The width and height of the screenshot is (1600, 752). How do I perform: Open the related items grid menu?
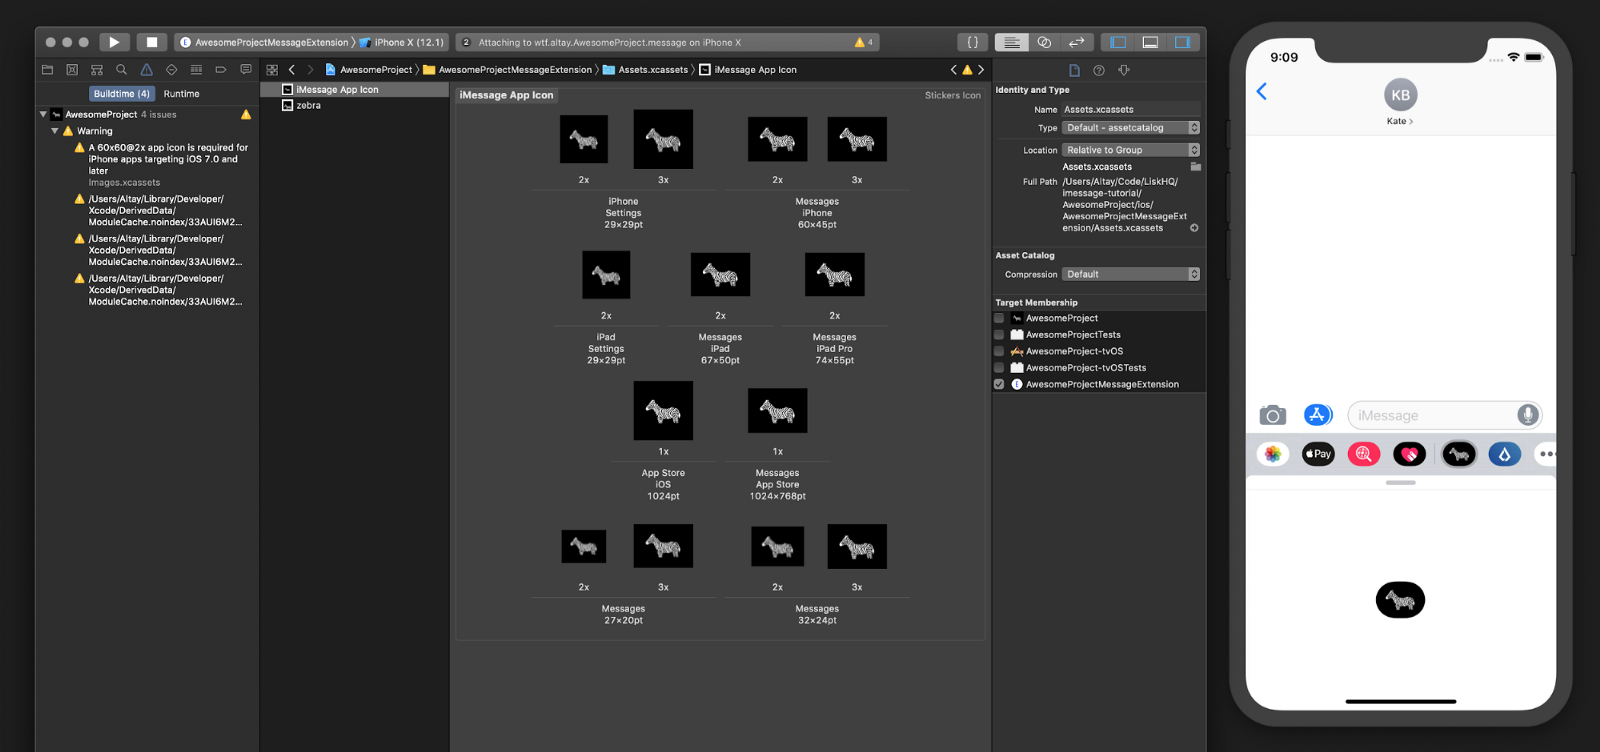point(272,70)
